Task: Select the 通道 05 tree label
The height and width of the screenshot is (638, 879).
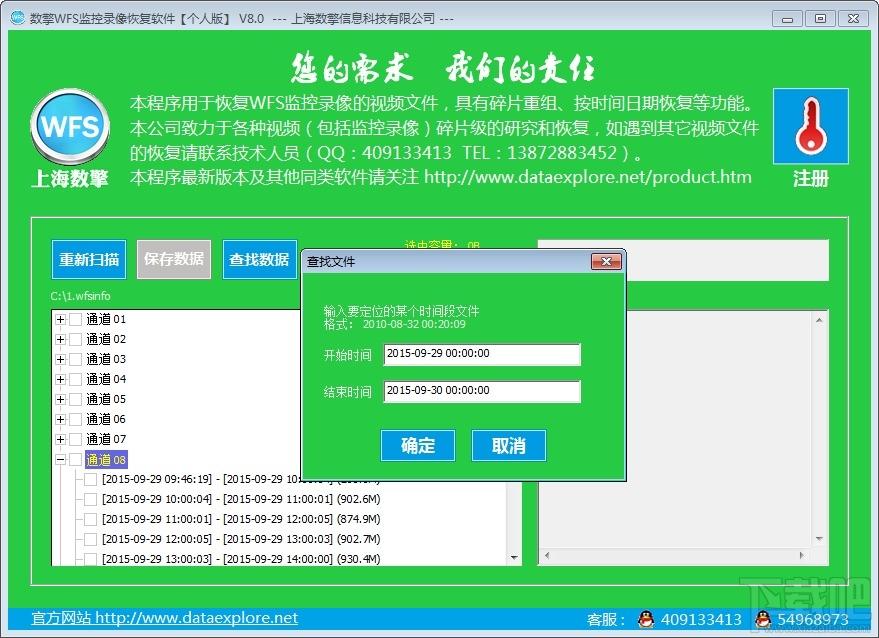Action: pyautogui.click(x=106, y=399)
